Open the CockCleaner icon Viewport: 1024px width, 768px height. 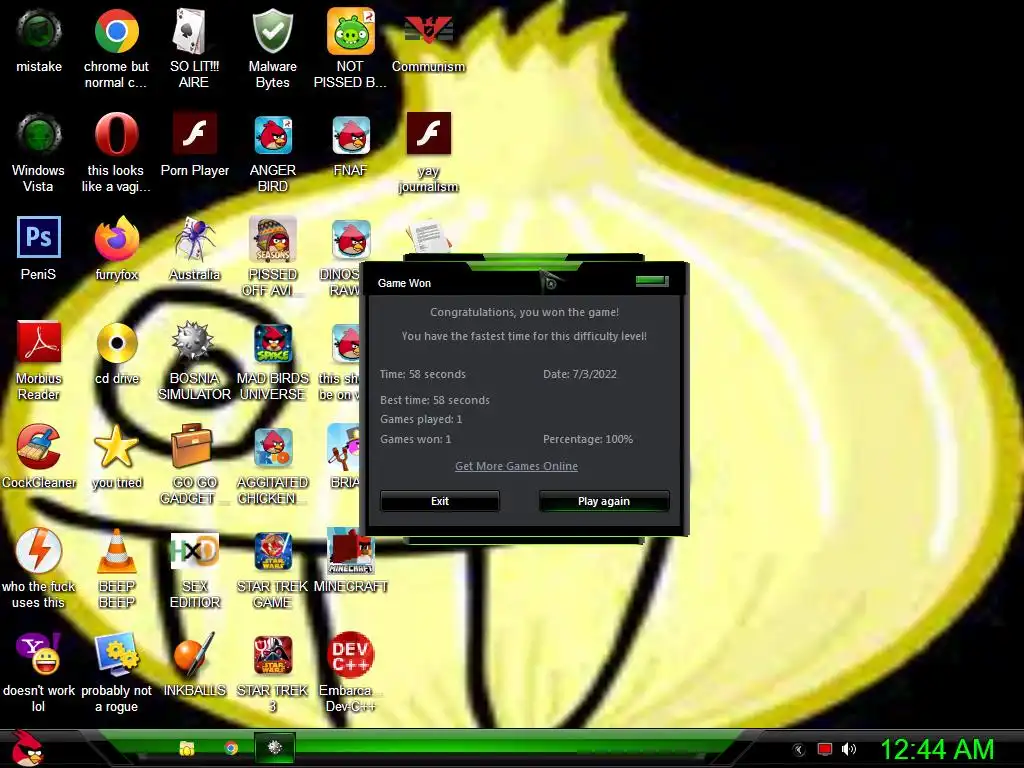[x=39, y=446]
